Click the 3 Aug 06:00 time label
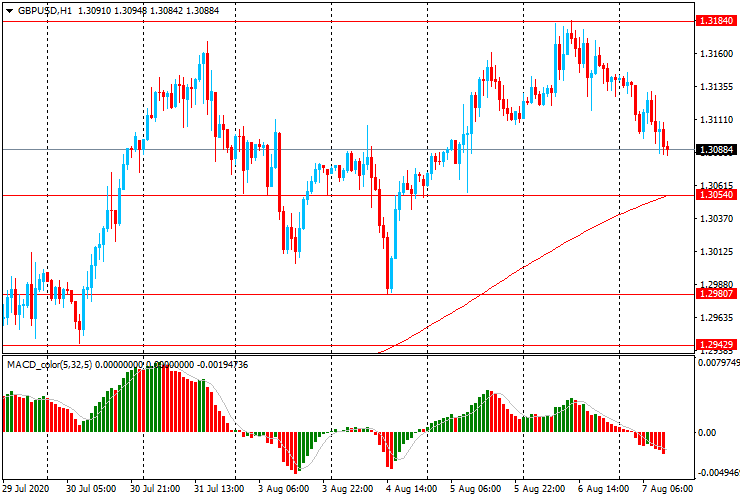 pos(284,488)
